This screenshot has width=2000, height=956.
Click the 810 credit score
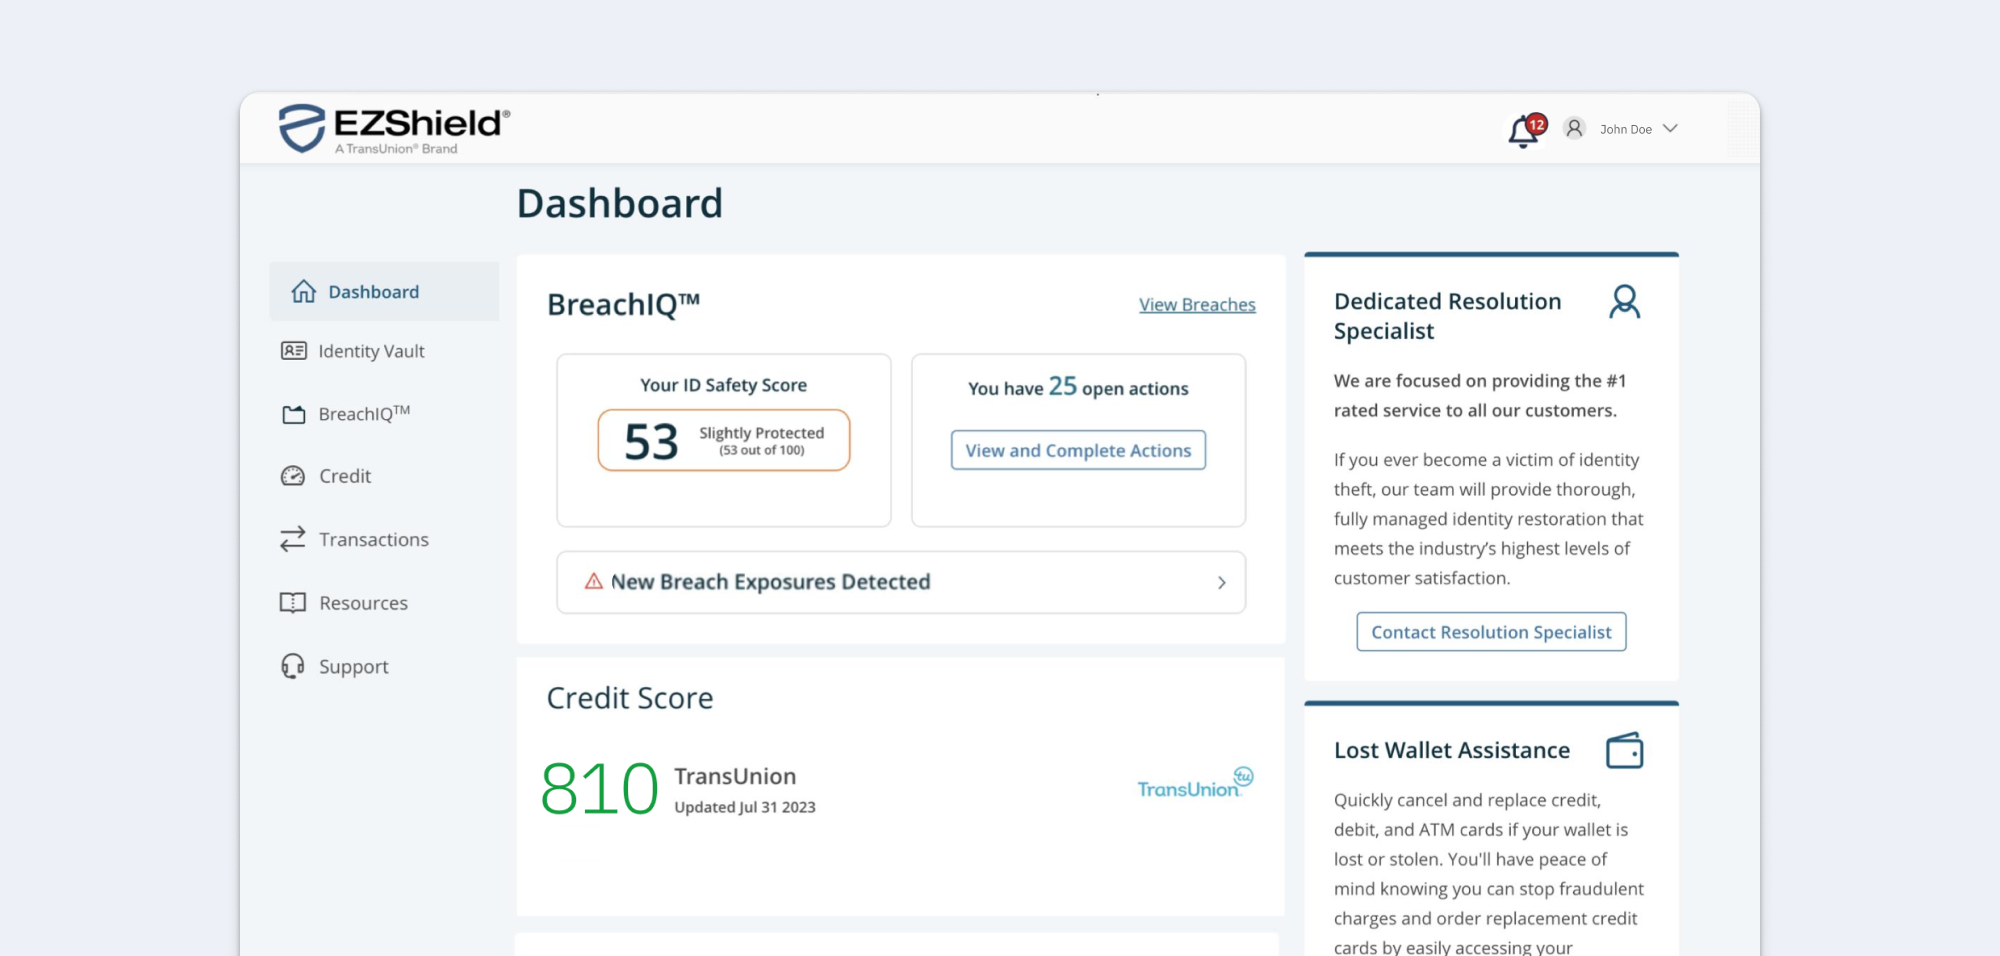[600, 788]
